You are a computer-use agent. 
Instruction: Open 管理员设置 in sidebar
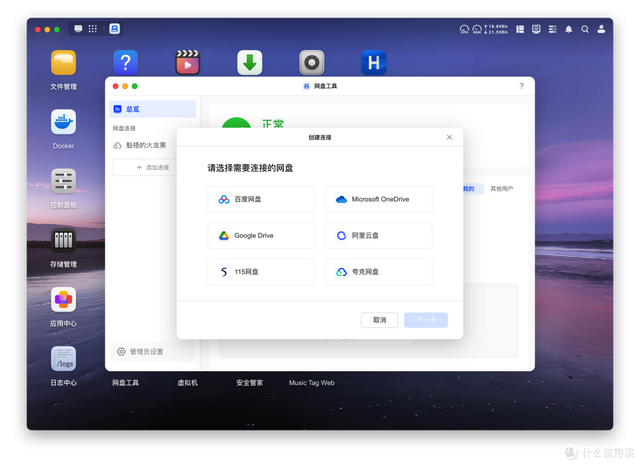pos(140,352)
